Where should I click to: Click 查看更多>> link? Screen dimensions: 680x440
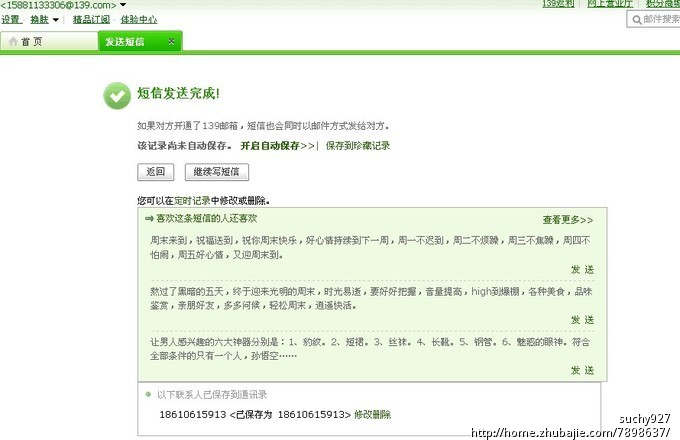click(x=568, y=220)
